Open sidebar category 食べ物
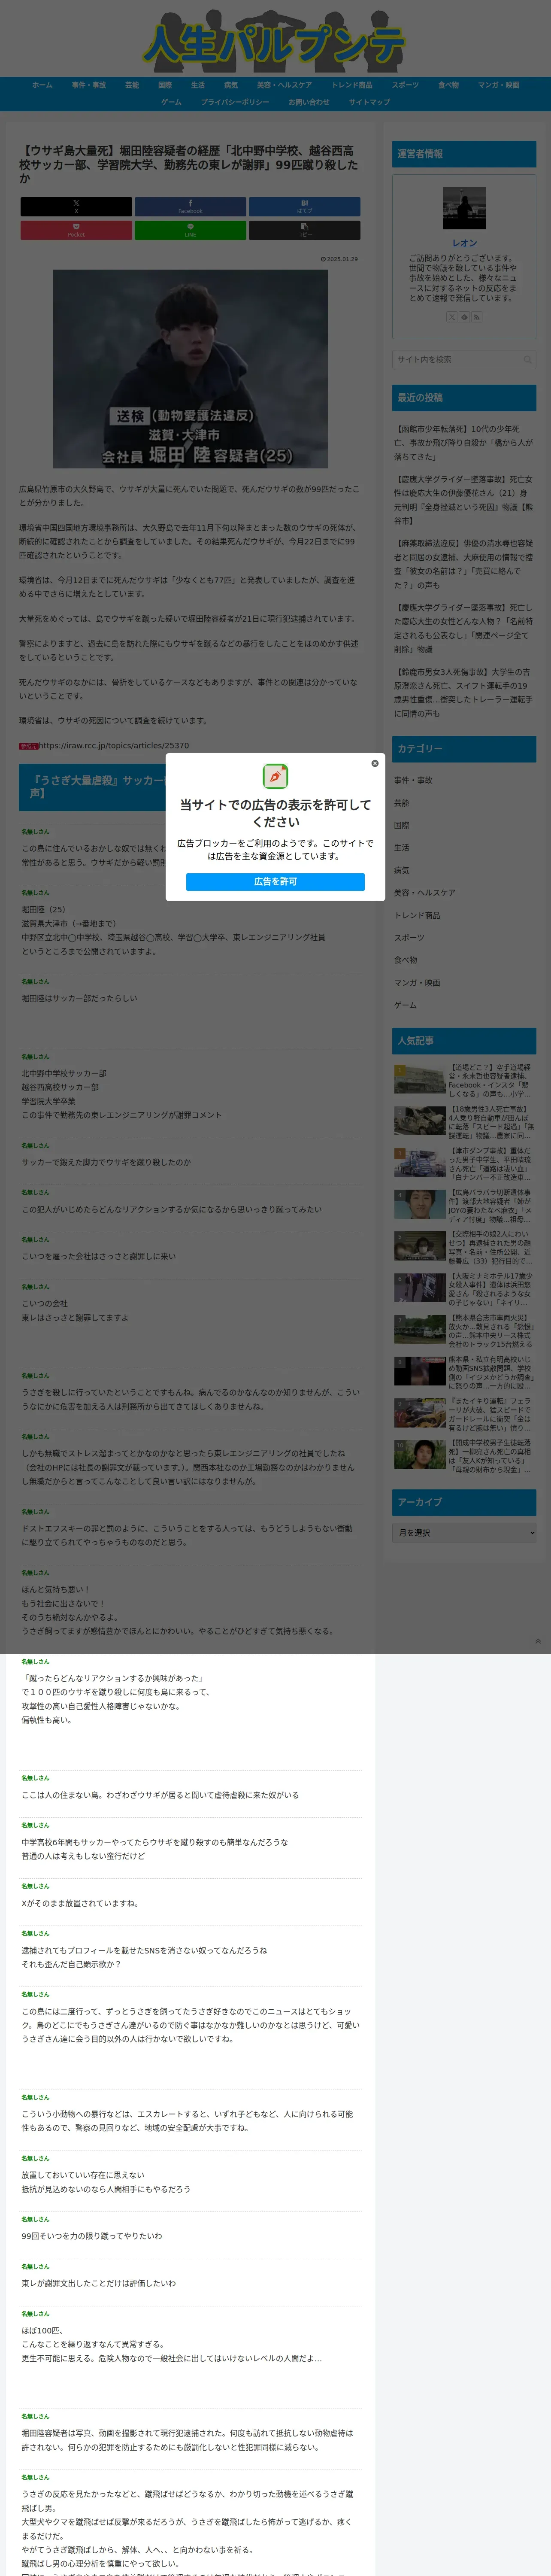 coord(406,960)
